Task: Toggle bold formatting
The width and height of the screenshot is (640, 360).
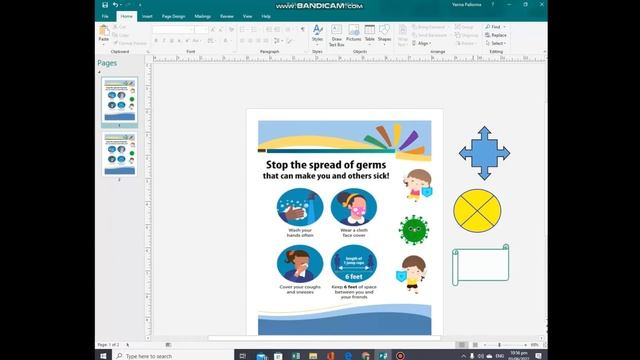Action: coord(156,41)
